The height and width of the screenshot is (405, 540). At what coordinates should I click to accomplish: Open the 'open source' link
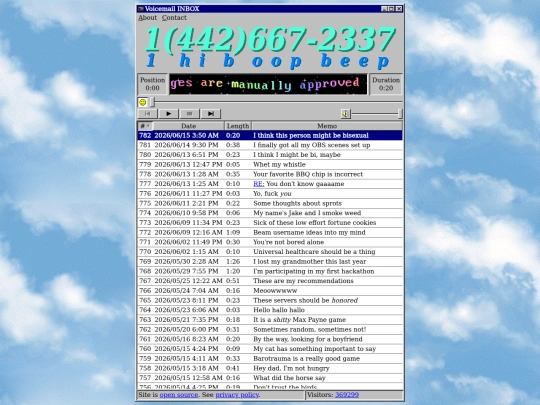click(179, 395)
